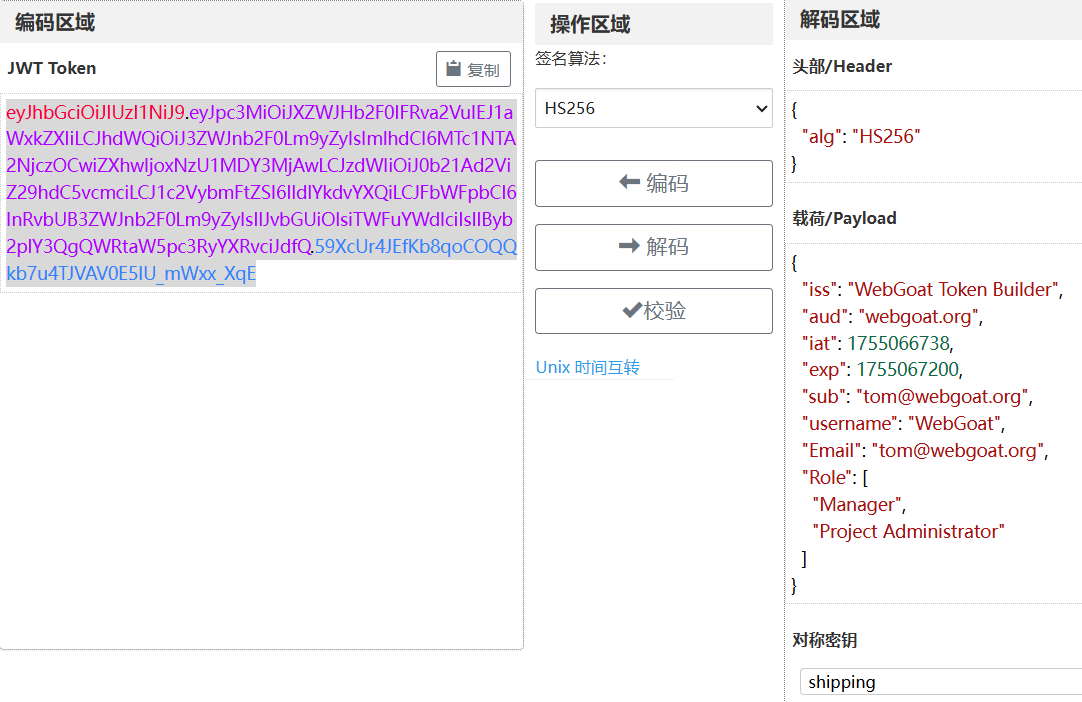The height and width of the screenshot is (702, 1082).
Task: Click the 解码区域 panel heading
Action: pyautogui.click(x=840, y=20)
